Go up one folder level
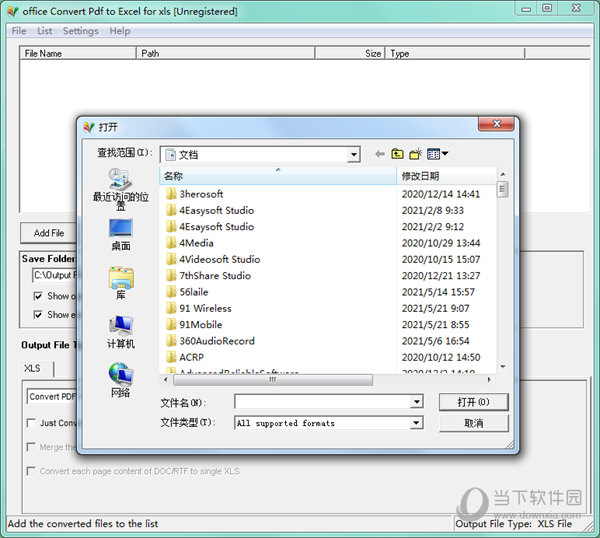This screenshot has height=538, width=600. tap(398, 154)
